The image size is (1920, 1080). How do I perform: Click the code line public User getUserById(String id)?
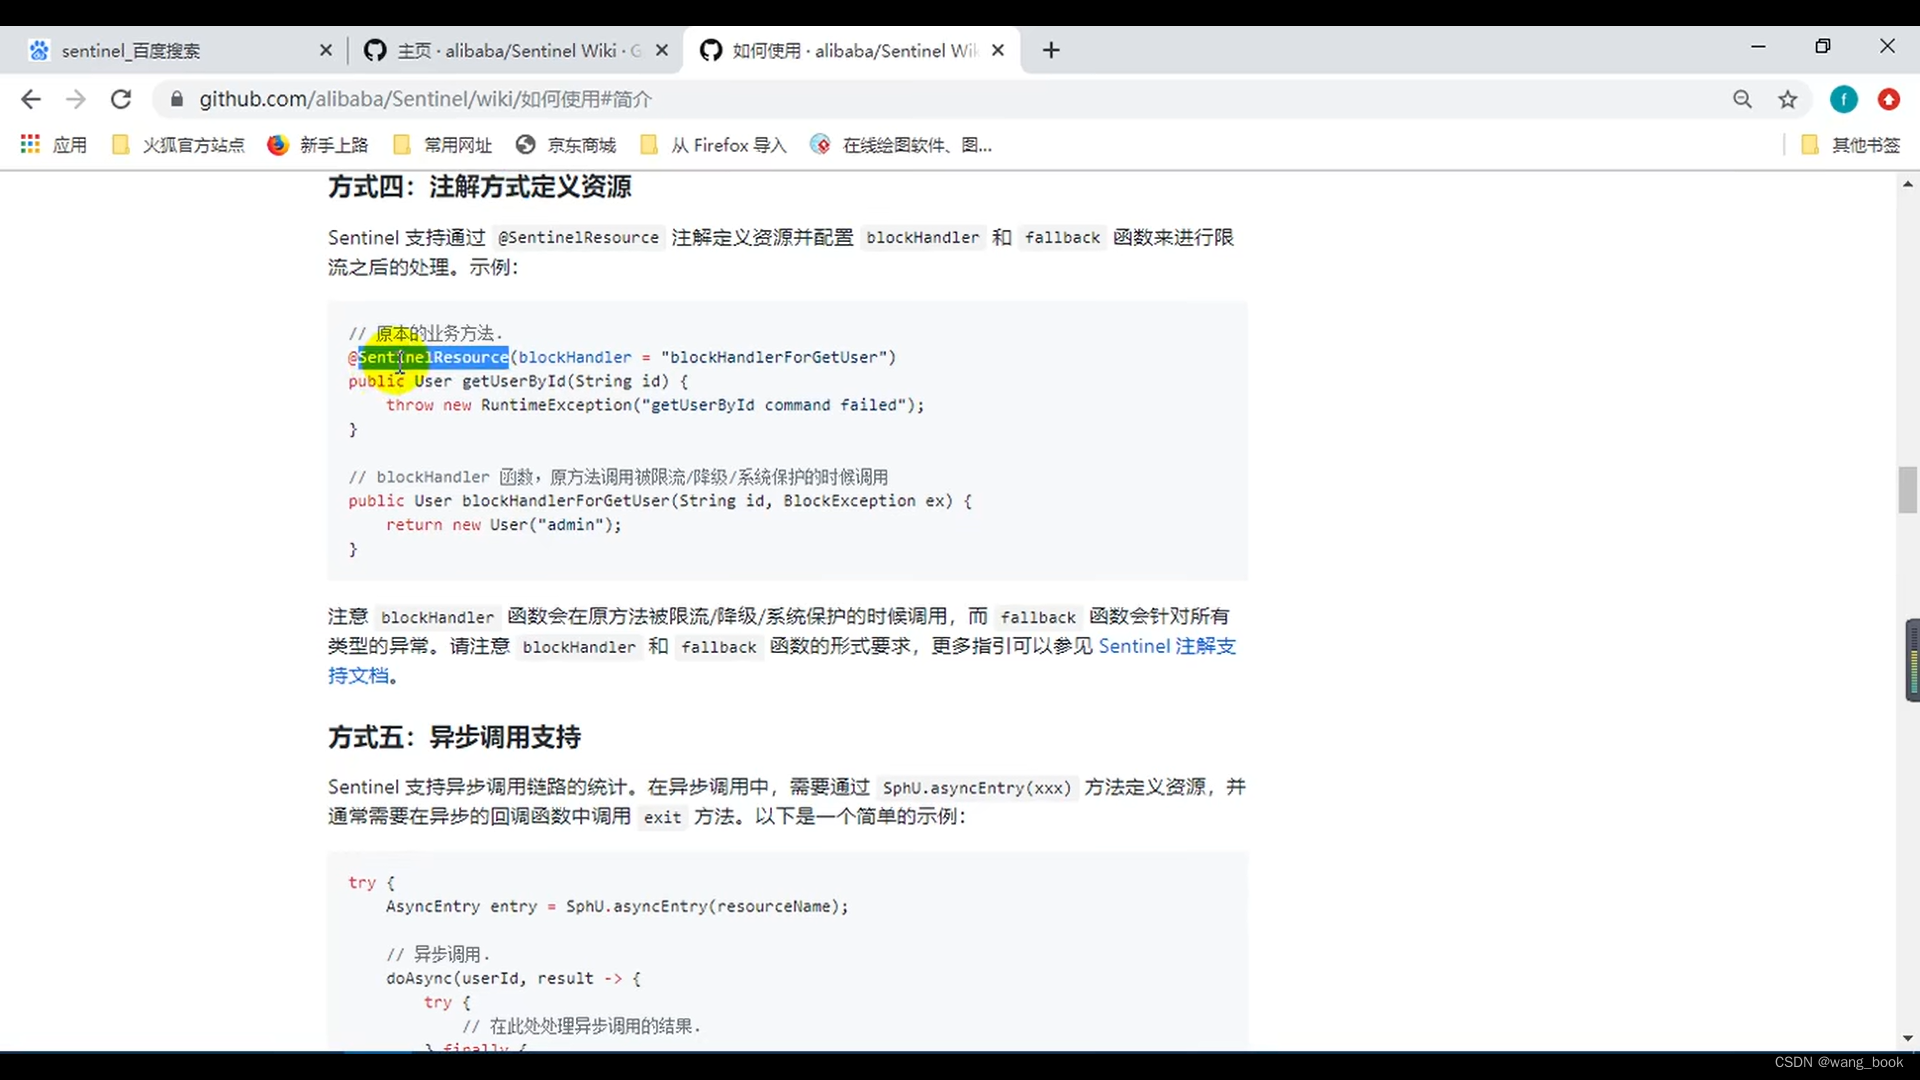tap(518, 381)
